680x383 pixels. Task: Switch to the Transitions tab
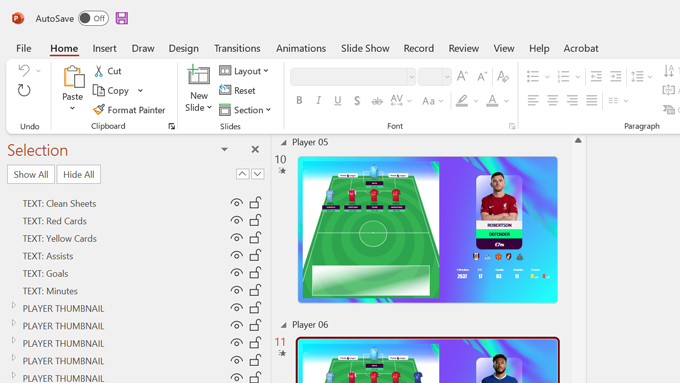pyautogui.click(x=237, y=48)
